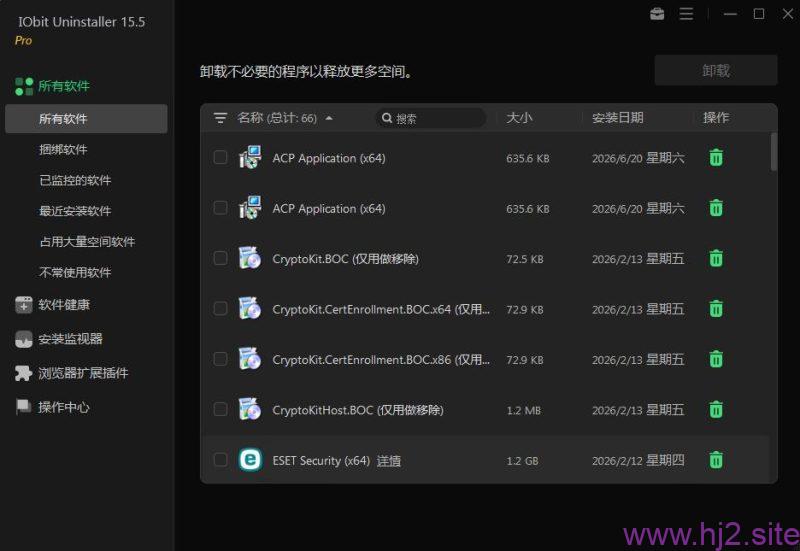Open 已监控的软件 in the sidebar
The image size is (800, 551).
pyautogui.click(x=75, y=180)
